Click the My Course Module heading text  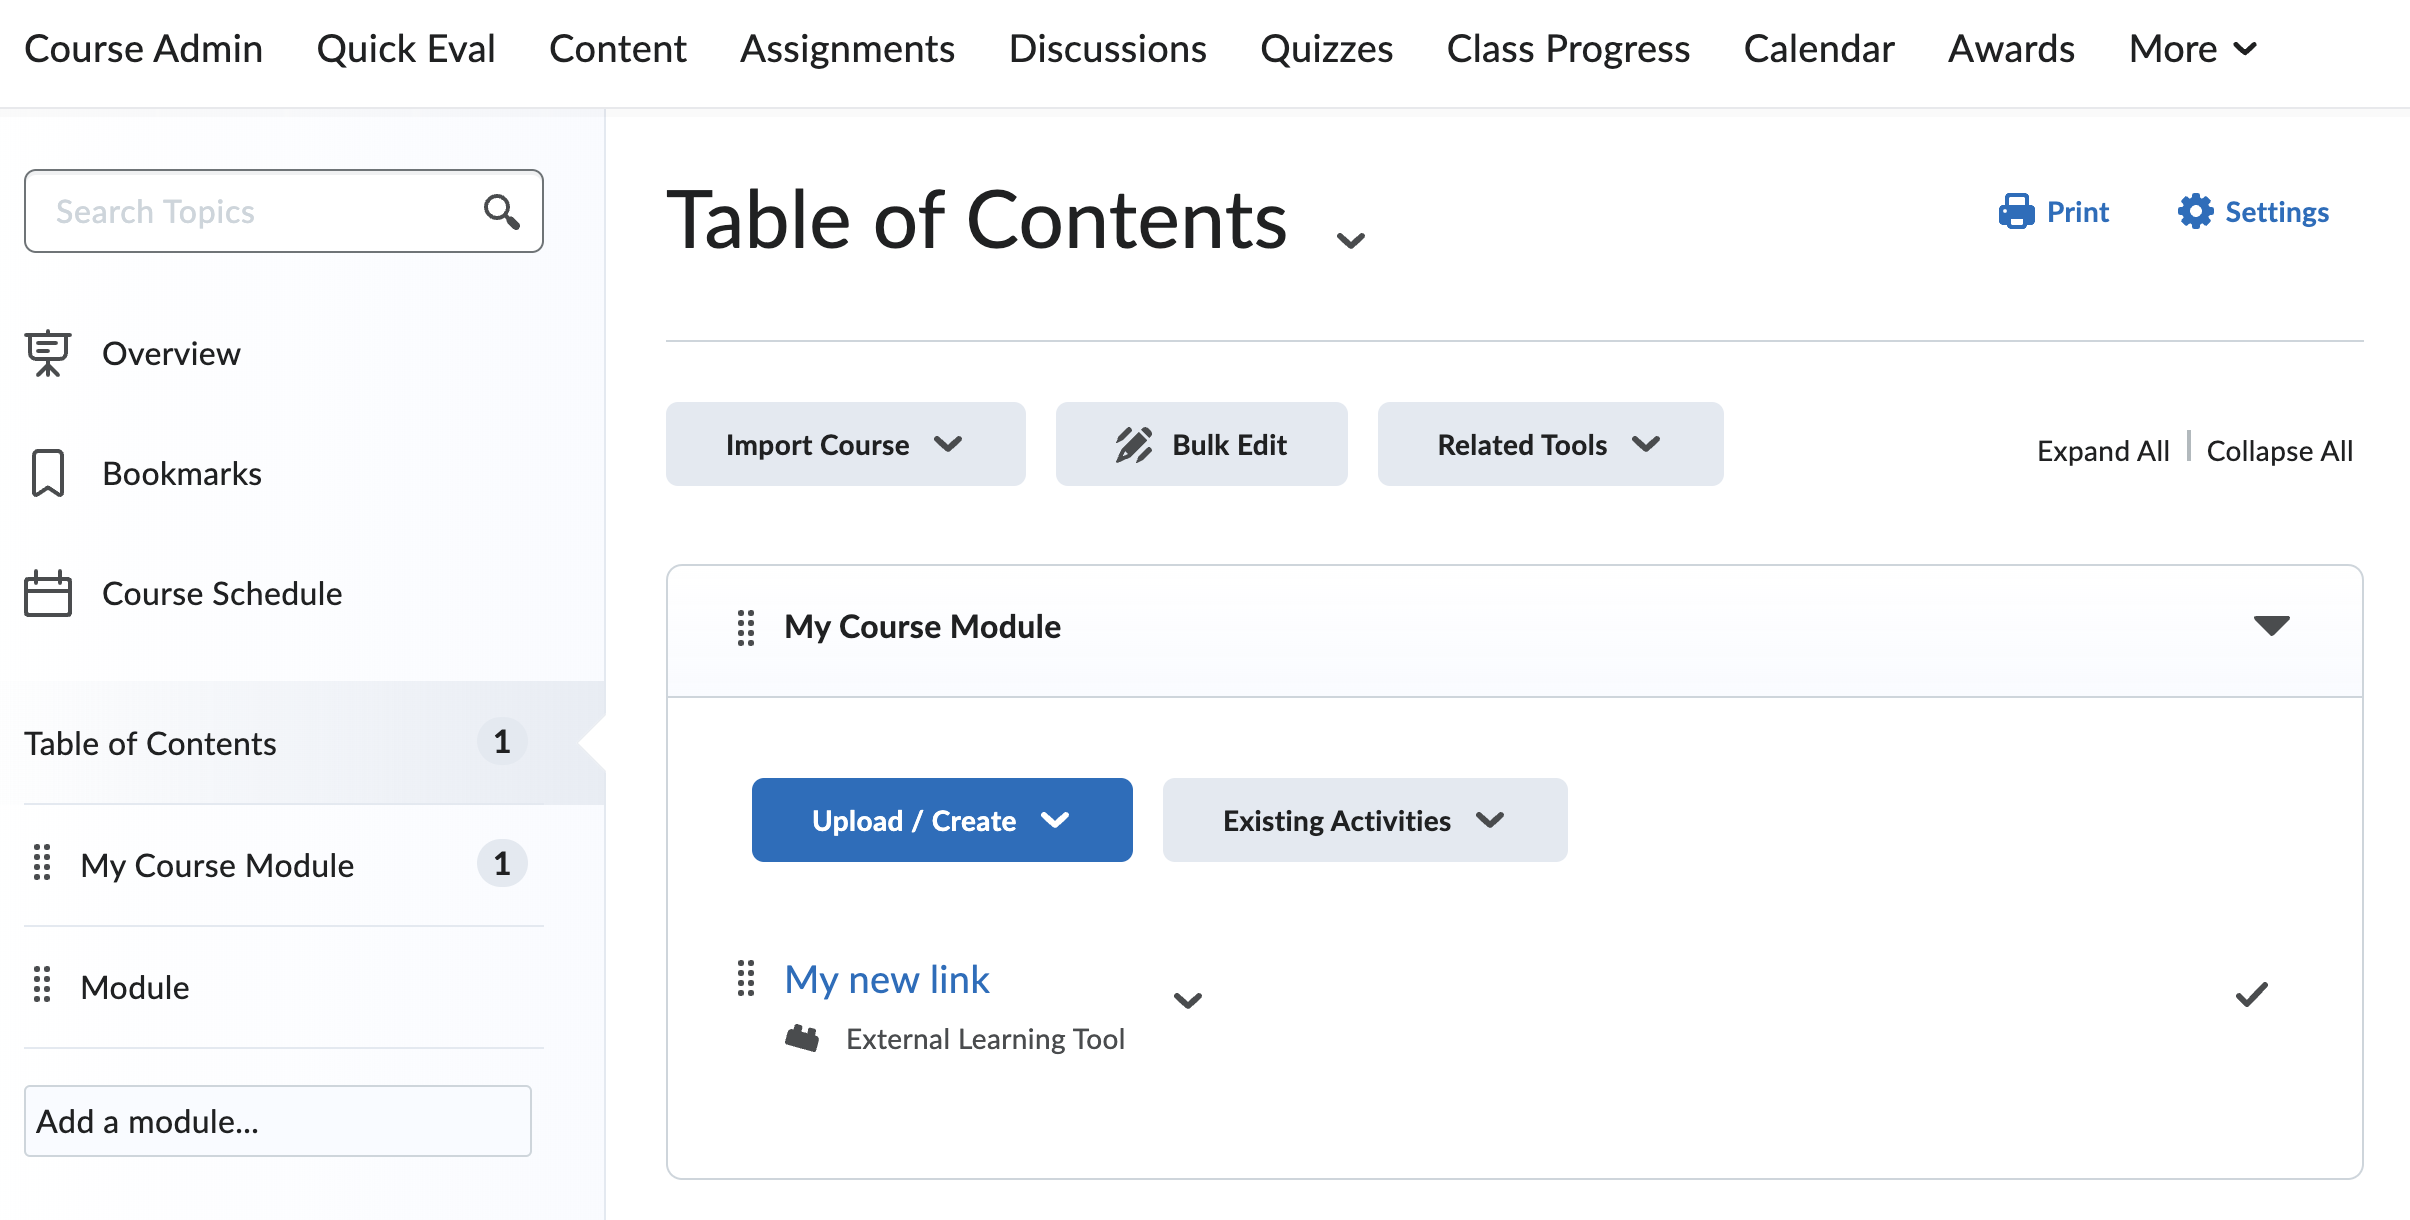922,627
